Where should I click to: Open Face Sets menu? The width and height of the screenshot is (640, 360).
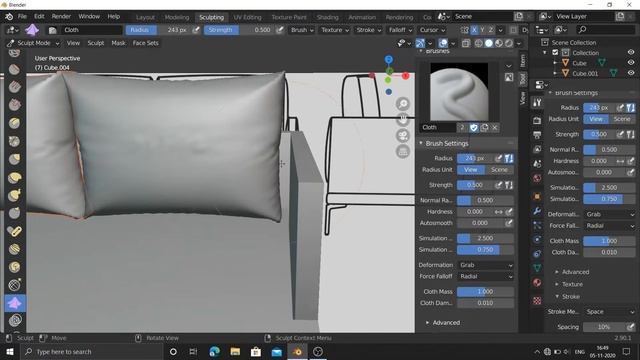pyautogui.click(x=145, y=43)
